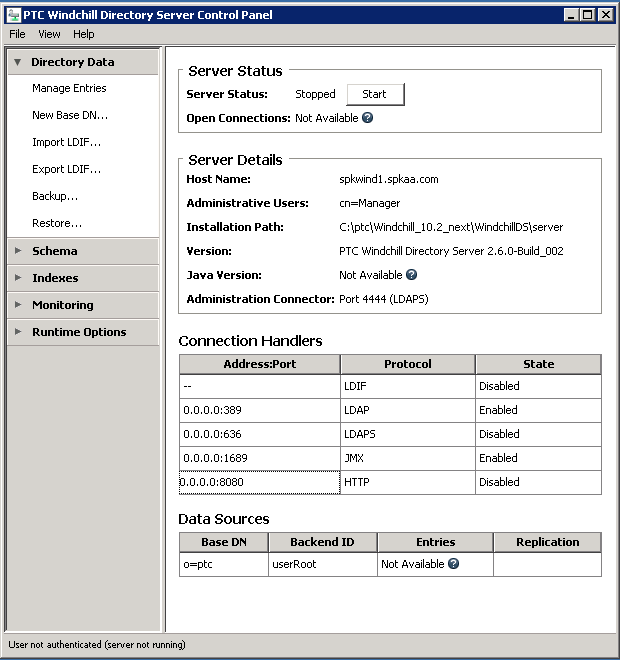Image resolution: width=620 pixels, height=660 pixels.
Task: Start the directory server
Action: (375, 94)
